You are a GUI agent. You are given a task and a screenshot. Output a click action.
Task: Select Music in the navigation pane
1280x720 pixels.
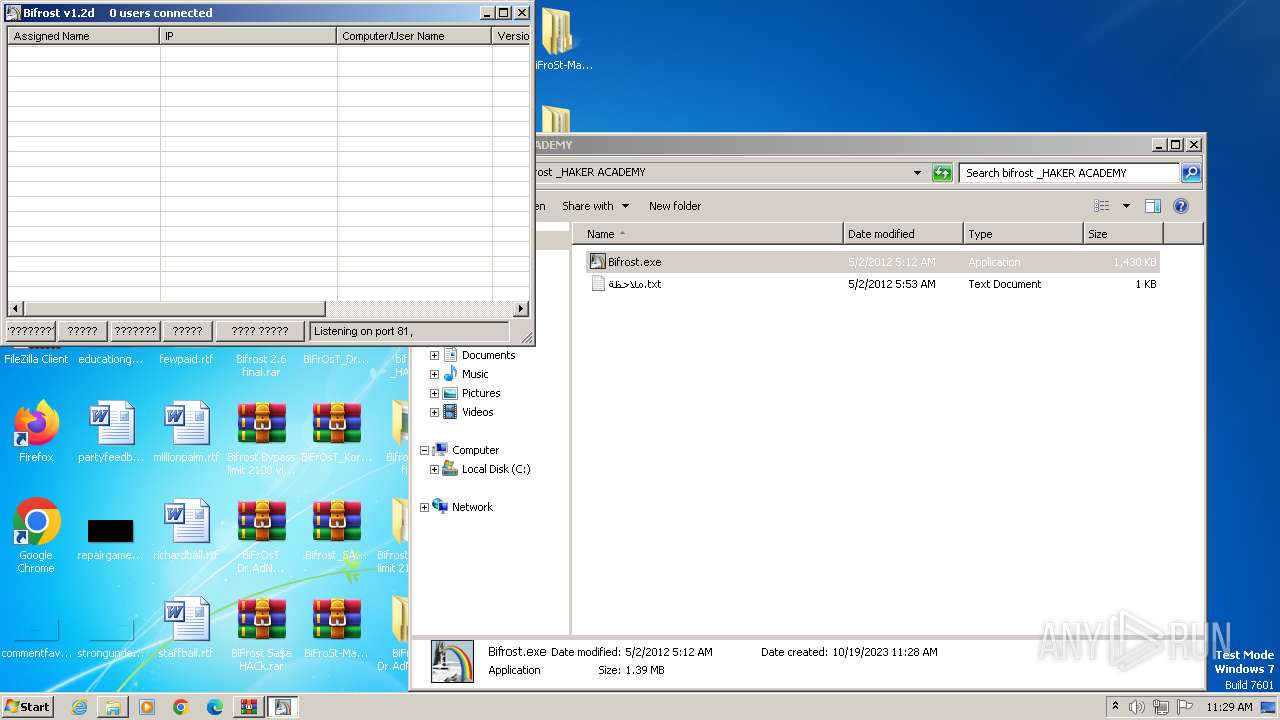[475, 374]
